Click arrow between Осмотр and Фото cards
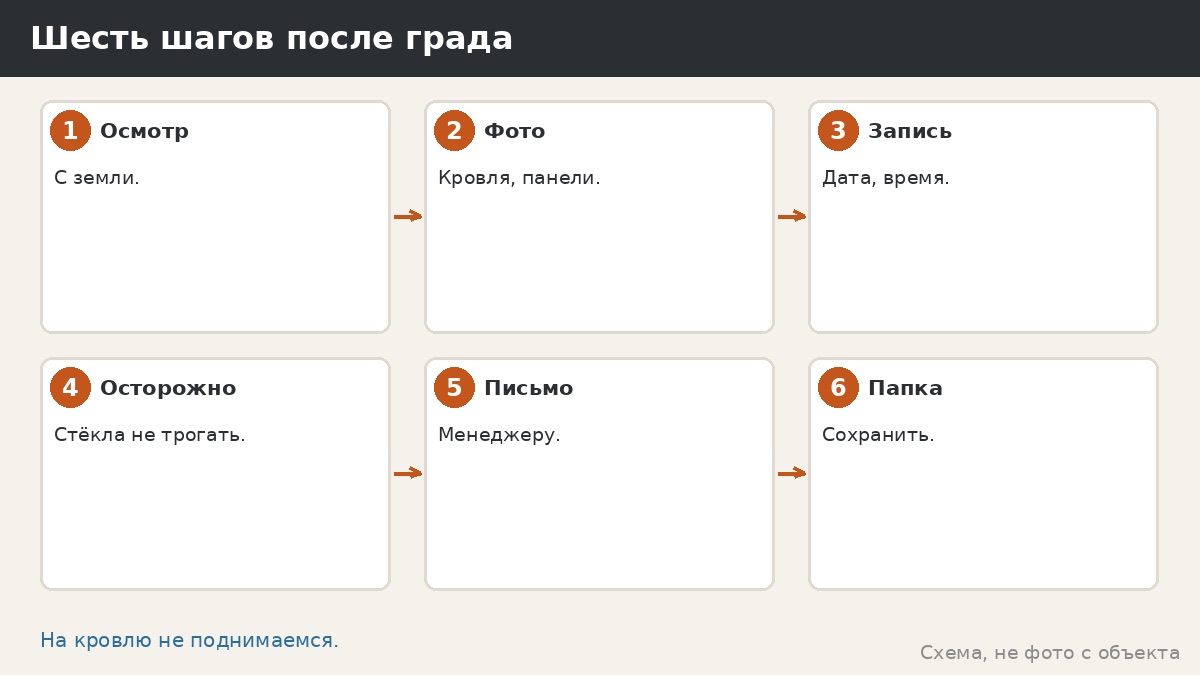This screenshot has height=675, width=1200. coord(408,216)
